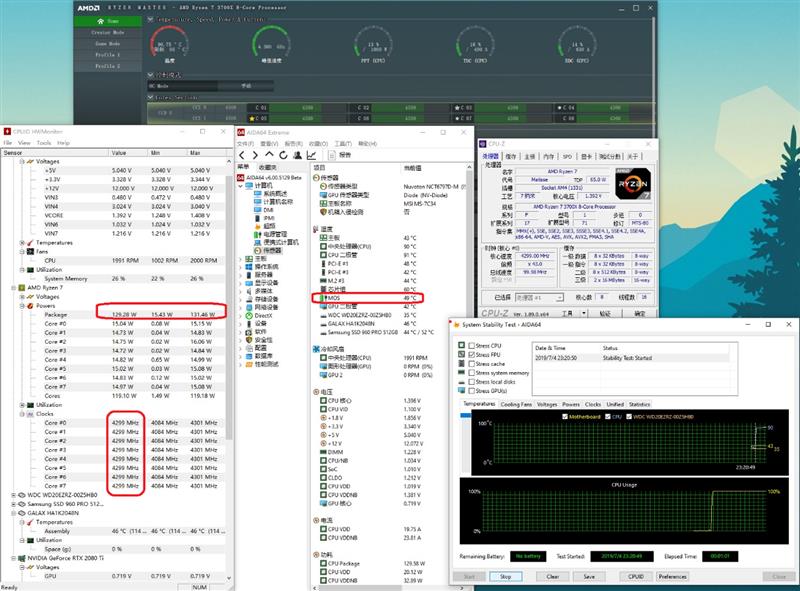
Task: Uncheck the Stress FPU checkbox
Action: pos(472,352)
